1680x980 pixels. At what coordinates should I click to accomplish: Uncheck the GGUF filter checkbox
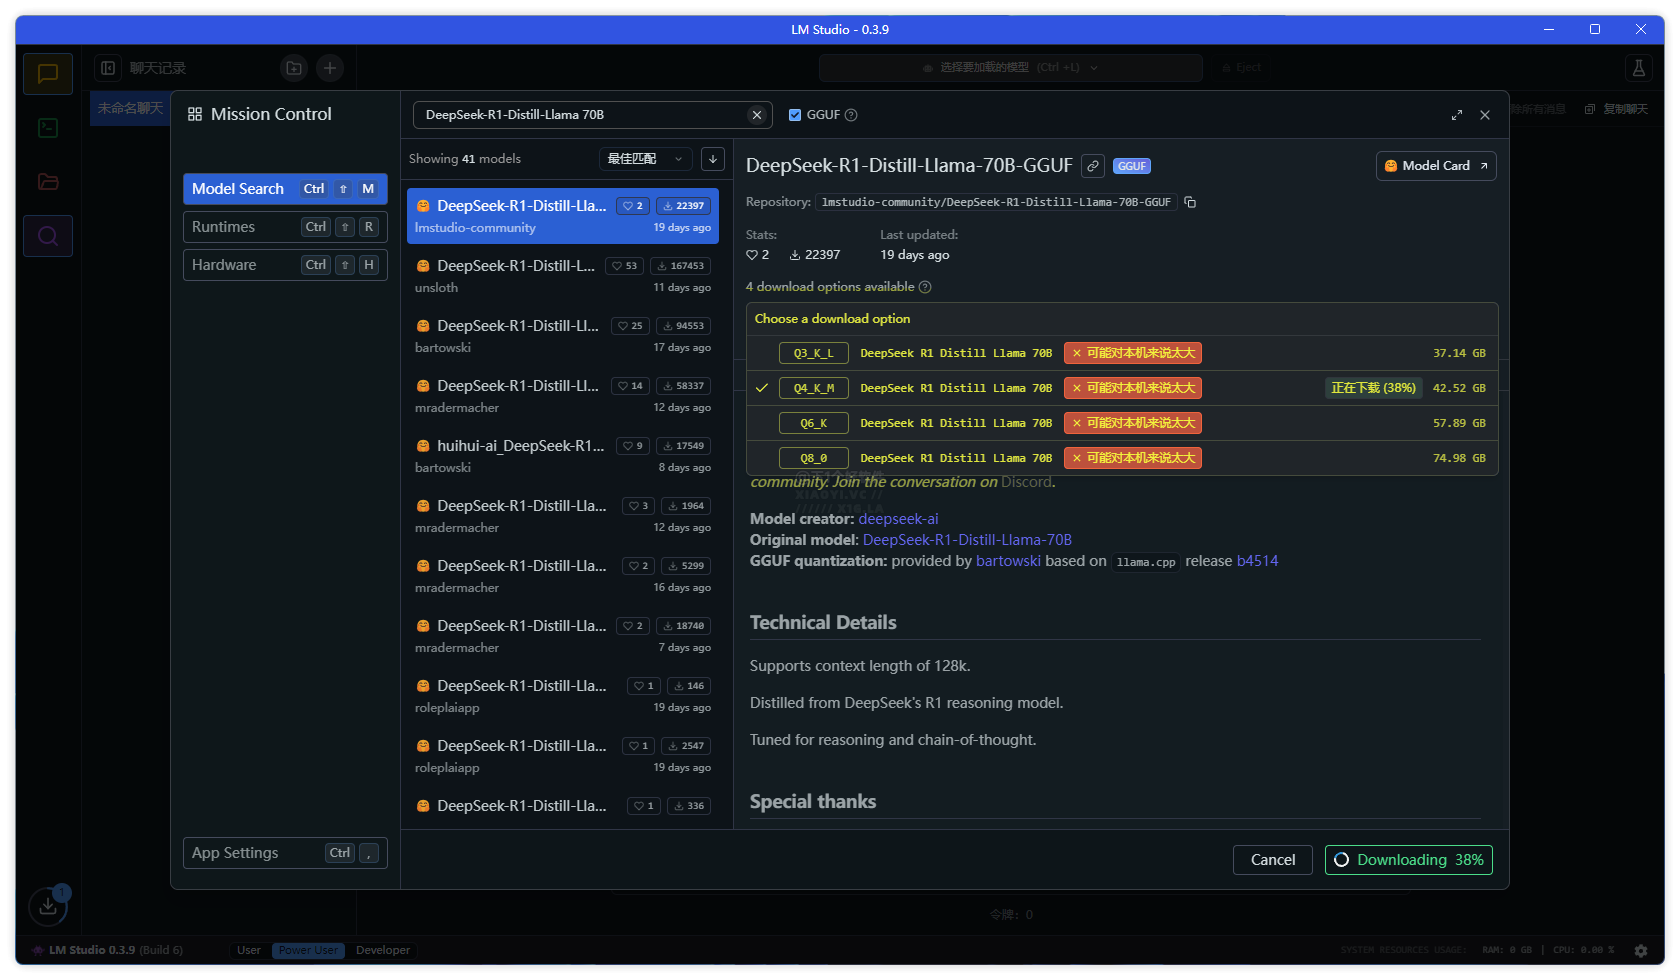(795, 115)
